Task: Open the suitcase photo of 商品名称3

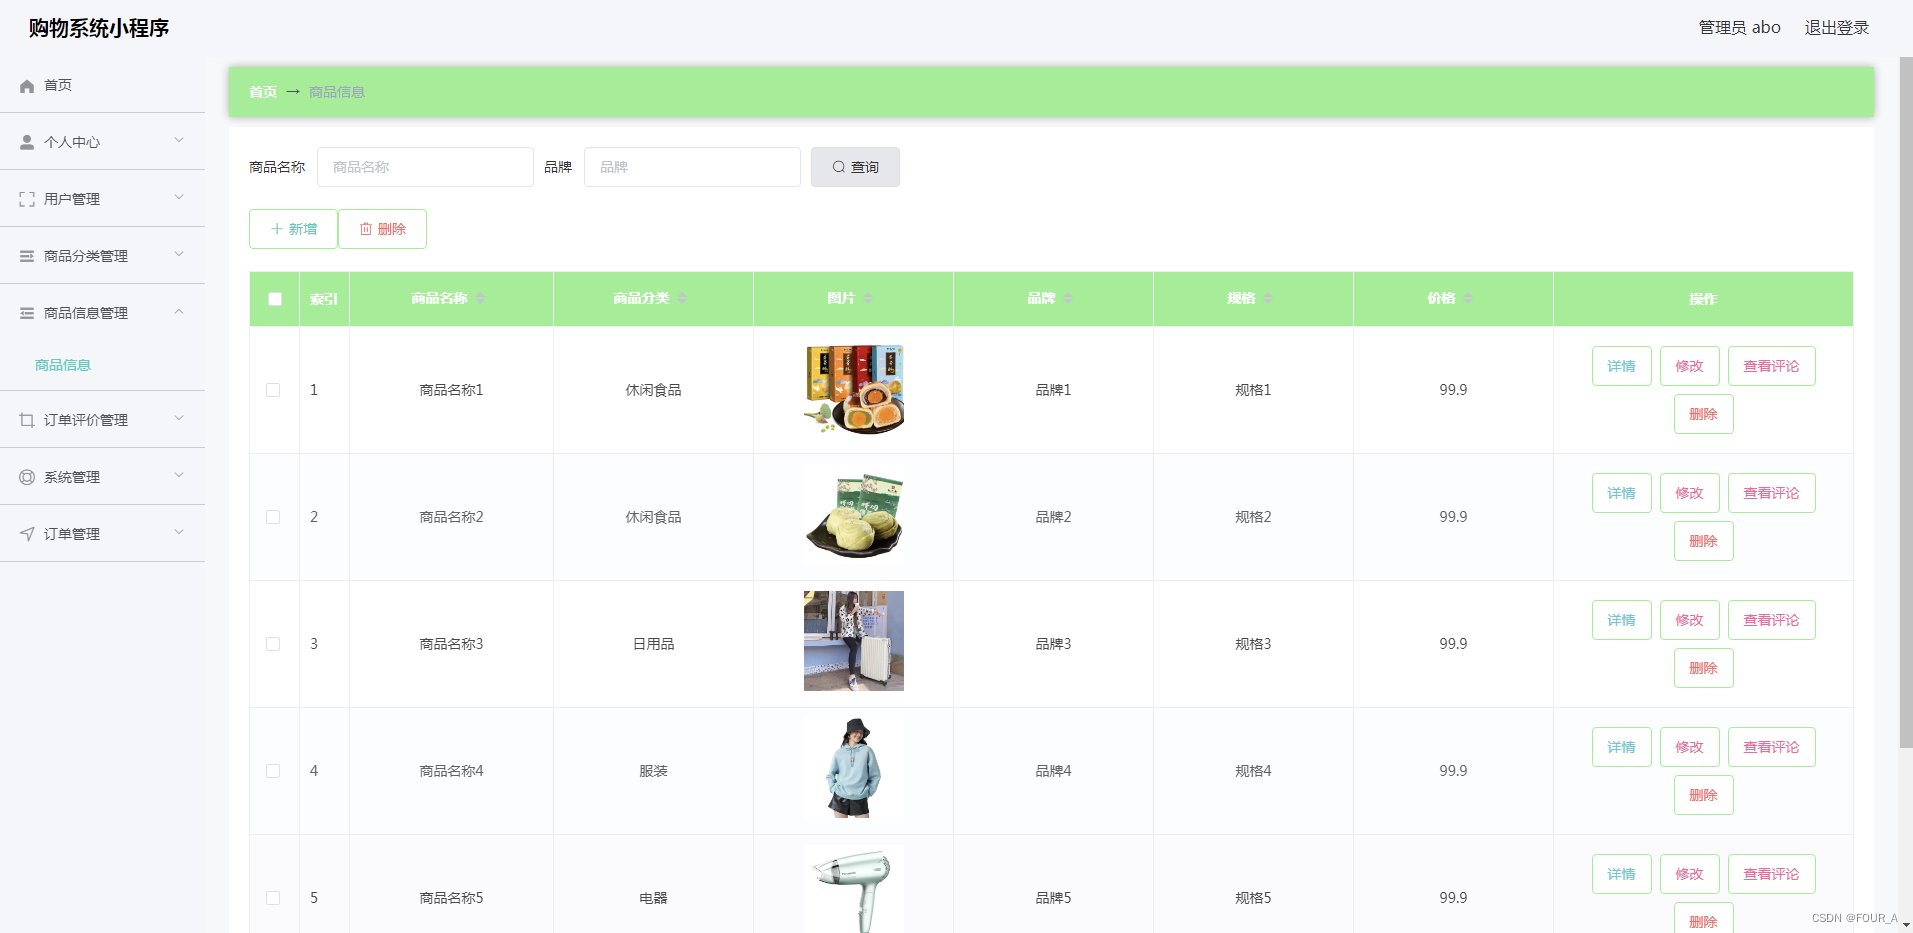Action: (x=854, y=641)
